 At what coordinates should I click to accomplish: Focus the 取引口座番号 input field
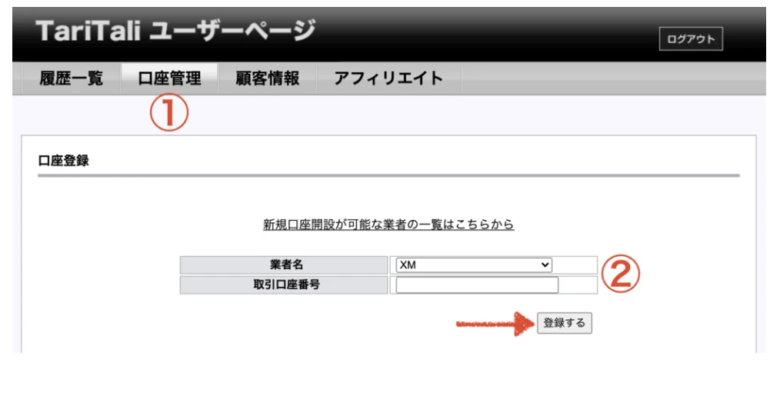(477, 285)
